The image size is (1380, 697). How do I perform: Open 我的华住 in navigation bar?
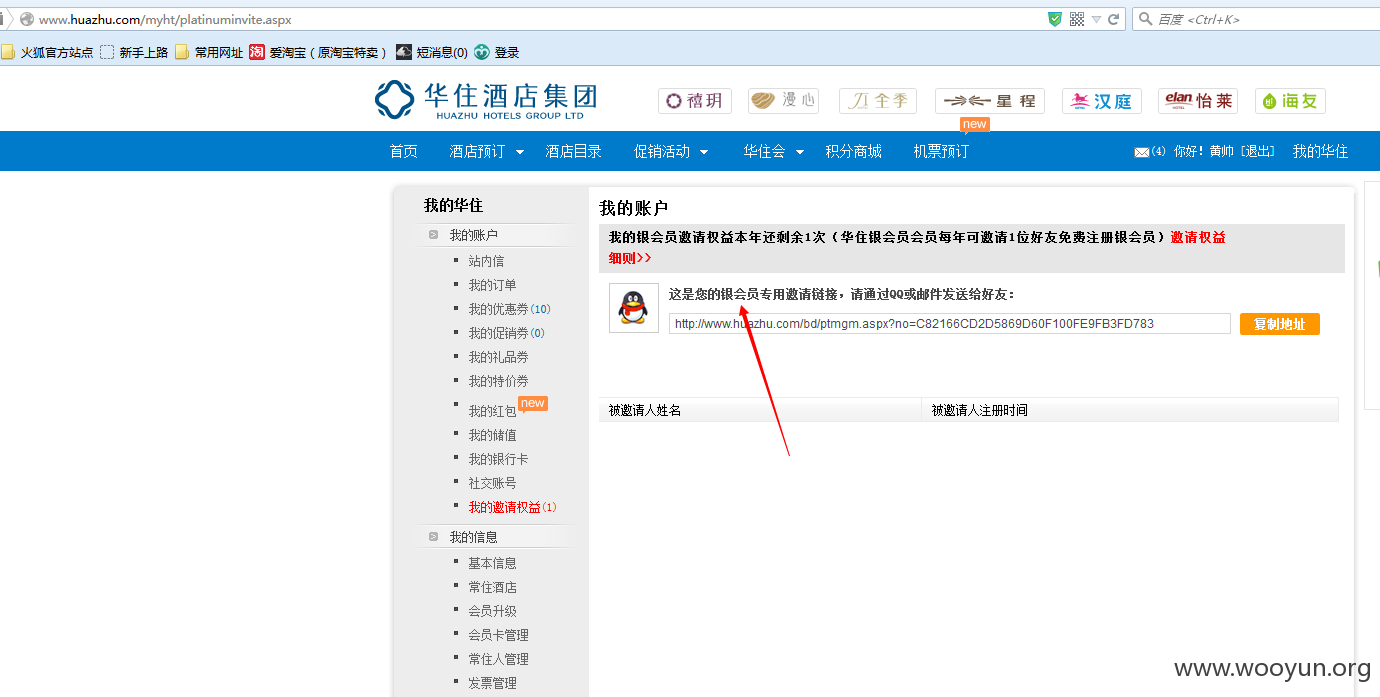pos(1320,151)
